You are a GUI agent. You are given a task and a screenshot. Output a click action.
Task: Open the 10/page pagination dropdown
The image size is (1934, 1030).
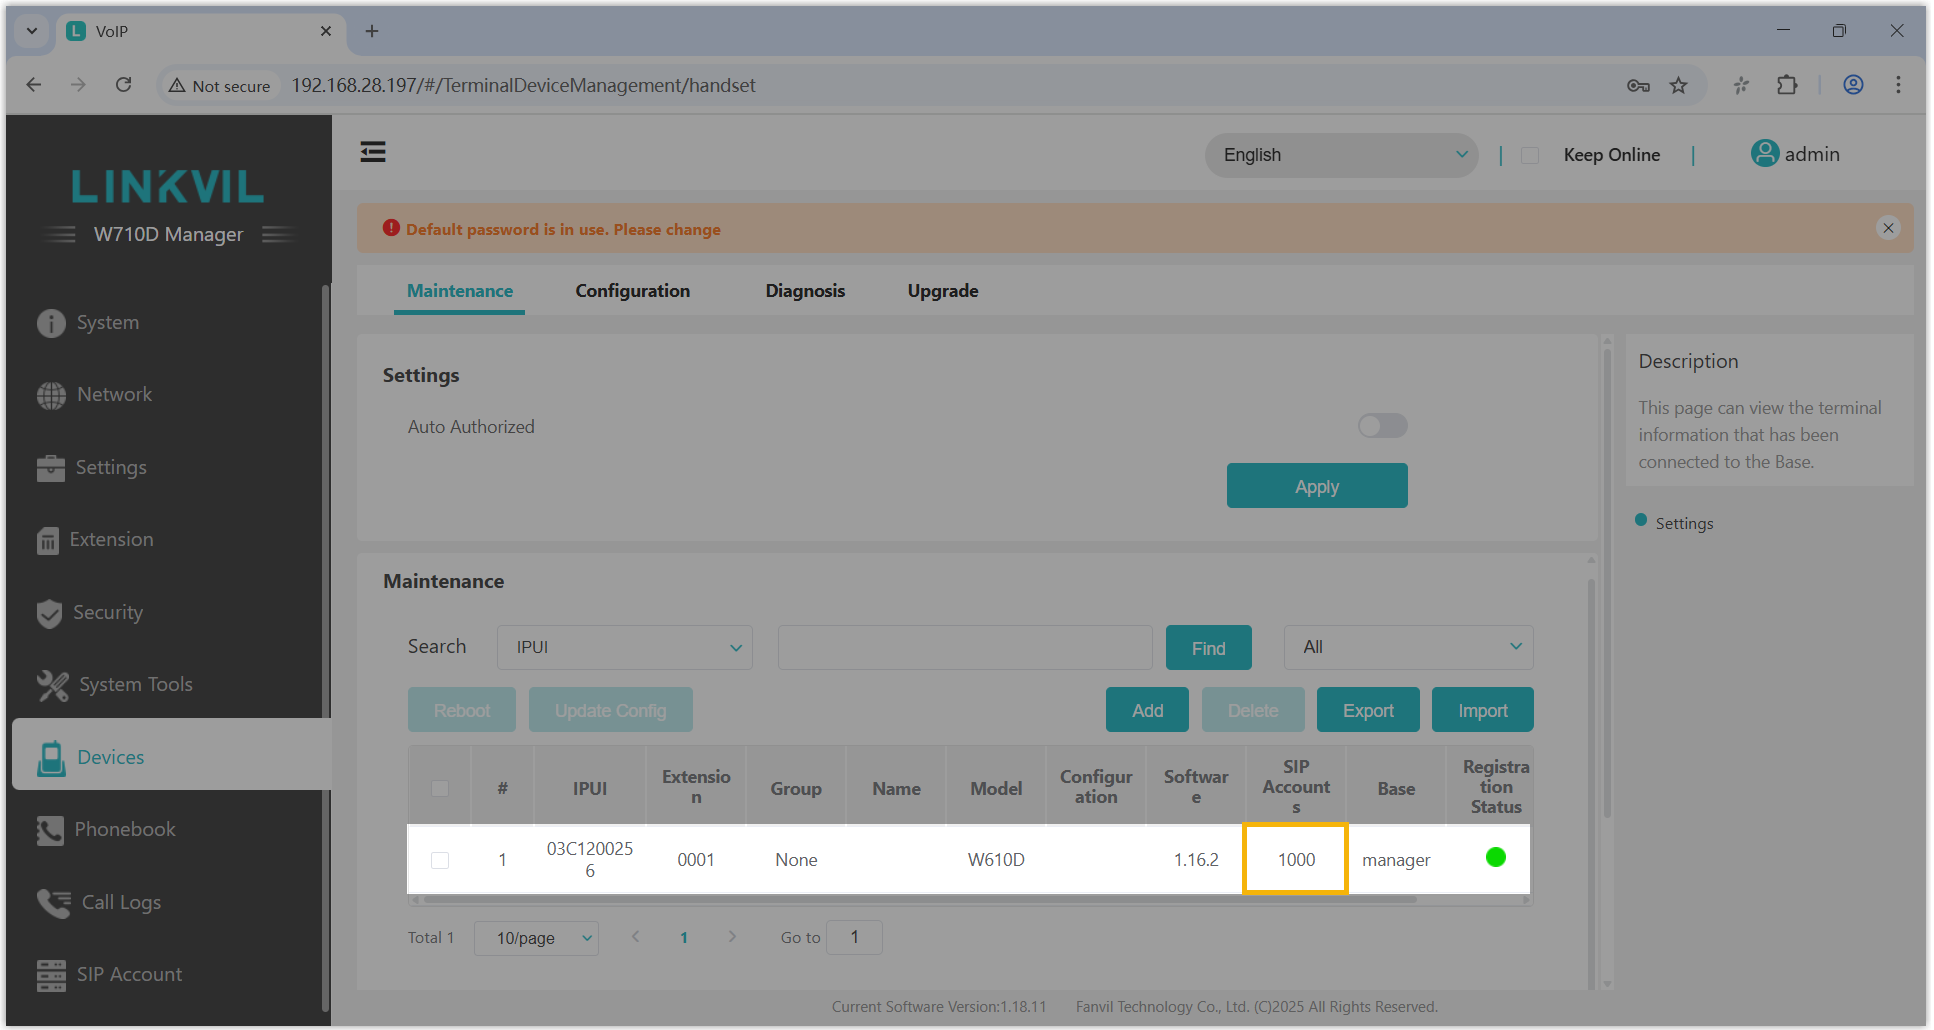[536, 938]
